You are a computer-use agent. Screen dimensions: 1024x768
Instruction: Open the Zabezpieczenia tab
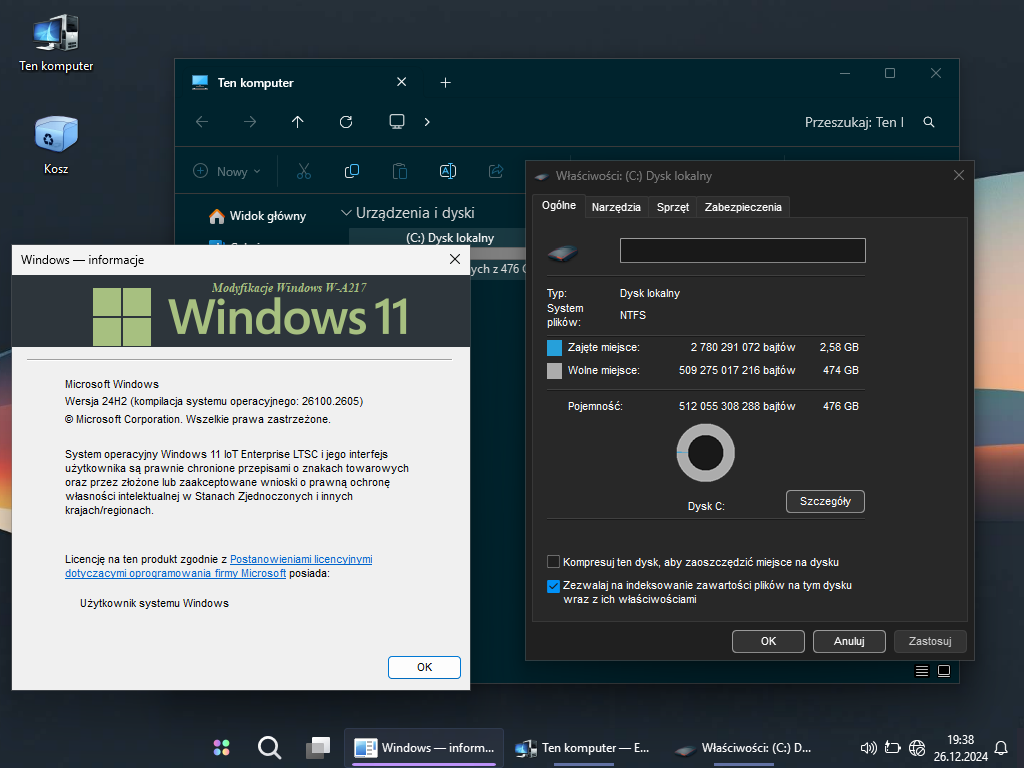(743, 207)
